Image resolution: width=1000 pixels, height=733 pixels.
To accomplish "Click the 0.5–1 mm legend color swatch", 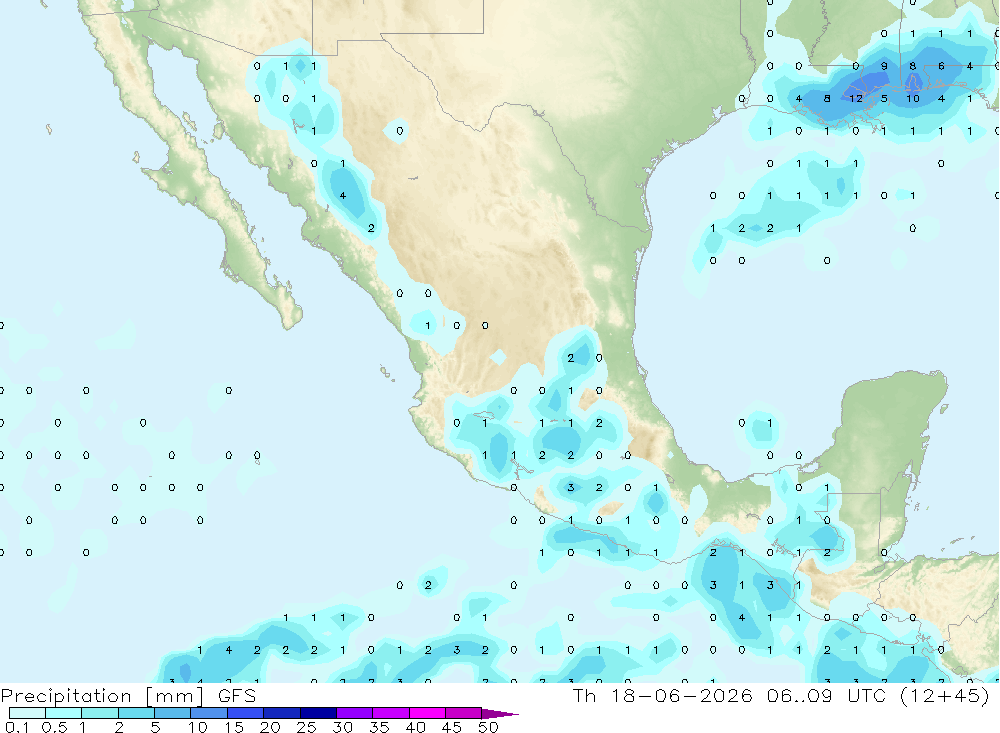I will point(64,713).
